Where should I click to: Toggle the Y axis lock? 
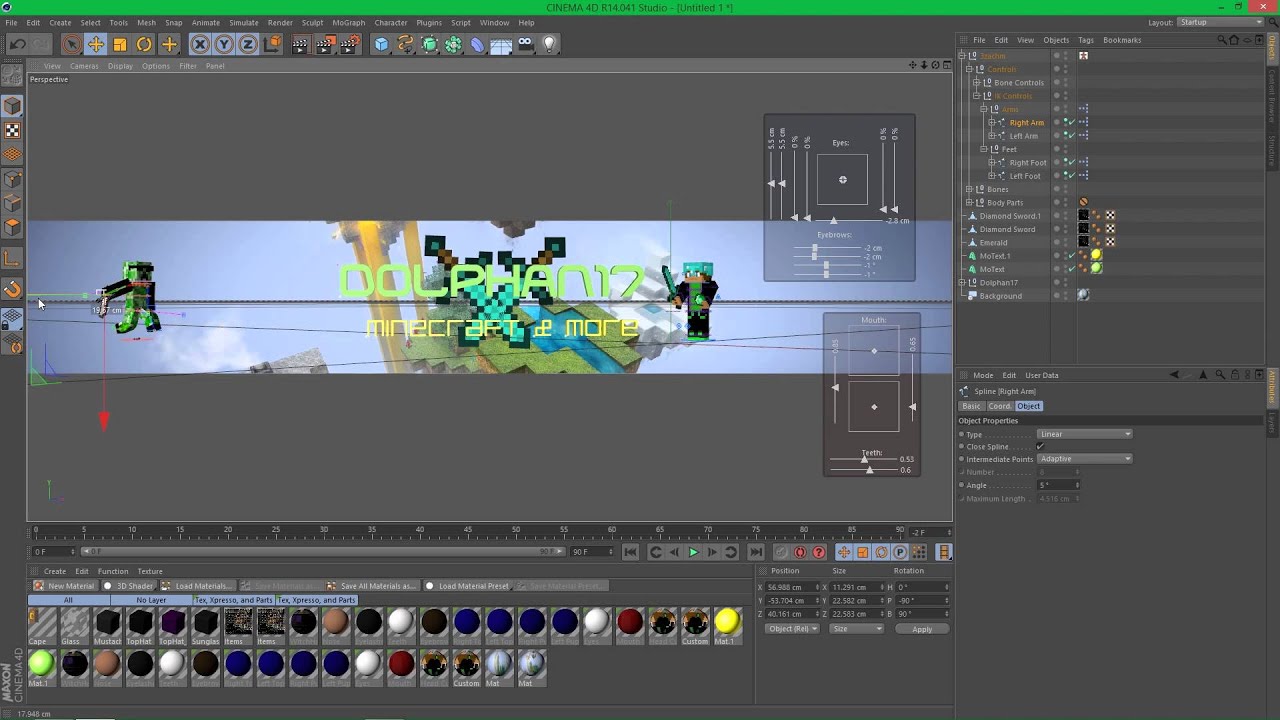tap(224, 44)
